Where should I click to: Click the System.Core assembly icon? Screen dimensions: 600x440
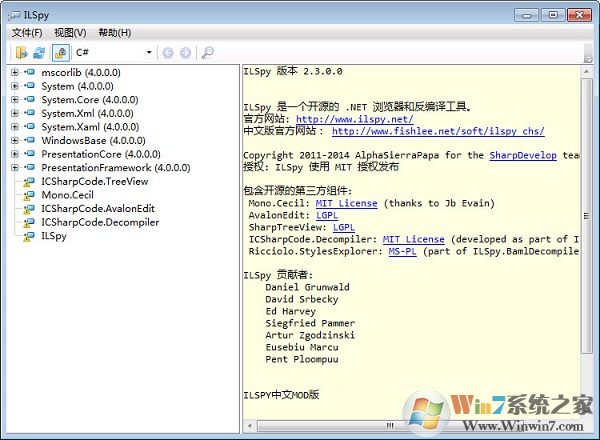click(29, 99)
